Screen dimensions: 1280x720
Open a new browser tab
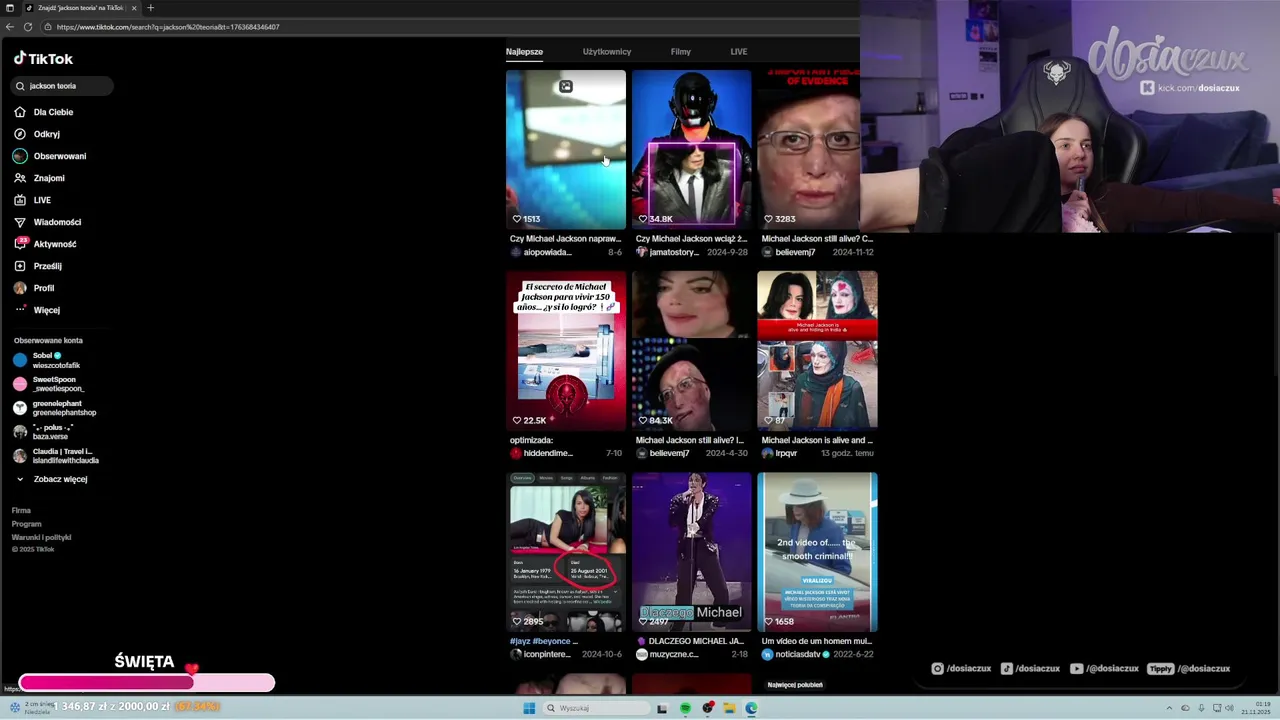(x=151, y=8)
